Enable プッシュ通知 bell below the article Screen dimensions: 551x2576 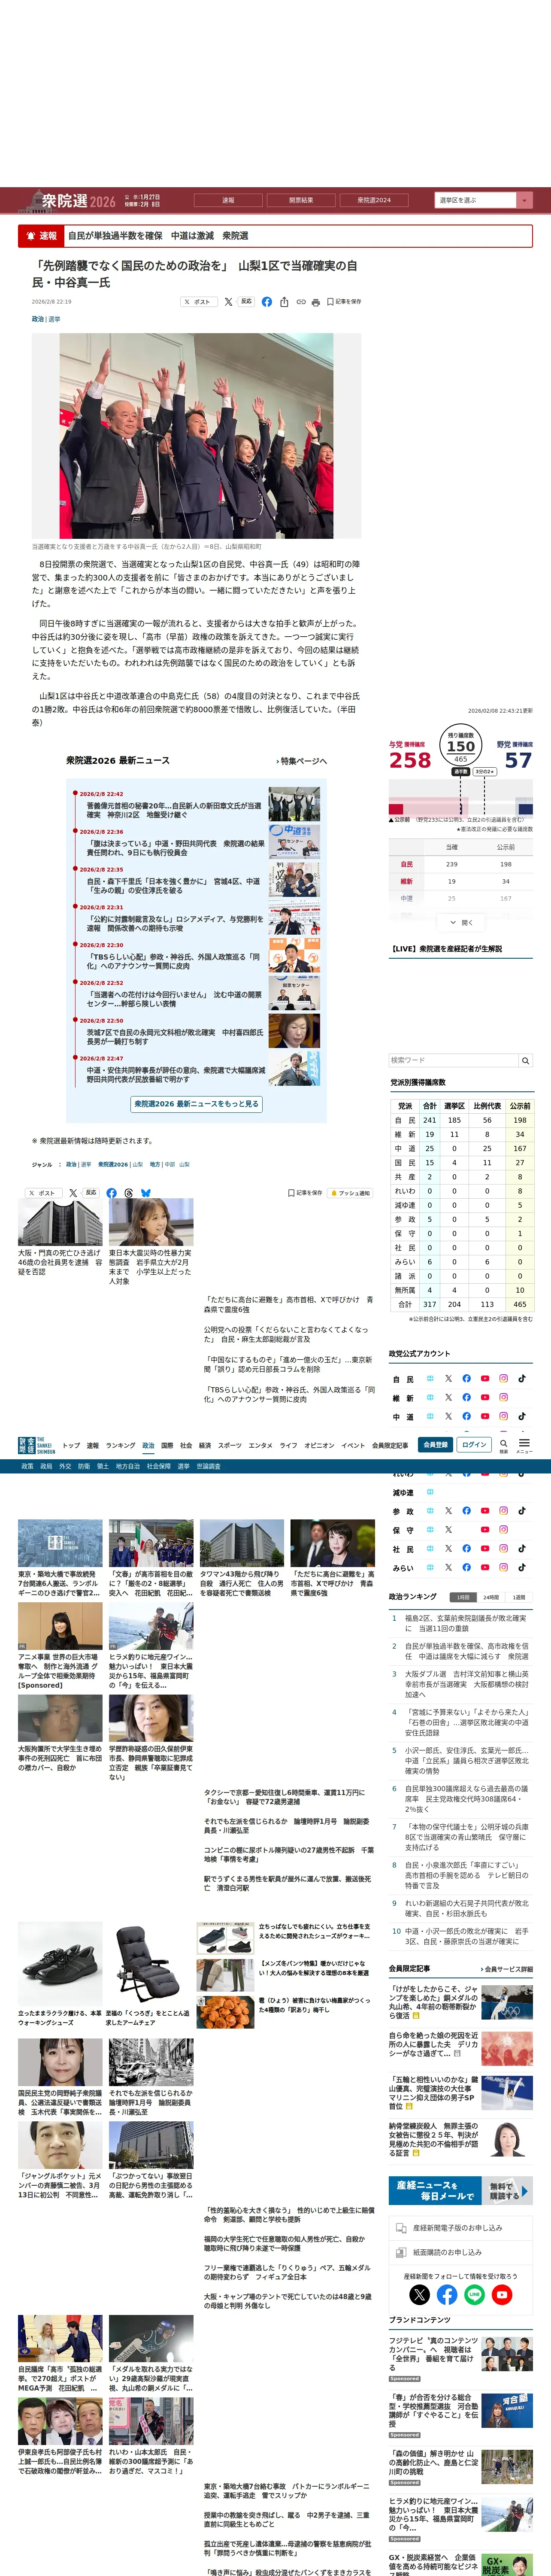[351, 1193]
